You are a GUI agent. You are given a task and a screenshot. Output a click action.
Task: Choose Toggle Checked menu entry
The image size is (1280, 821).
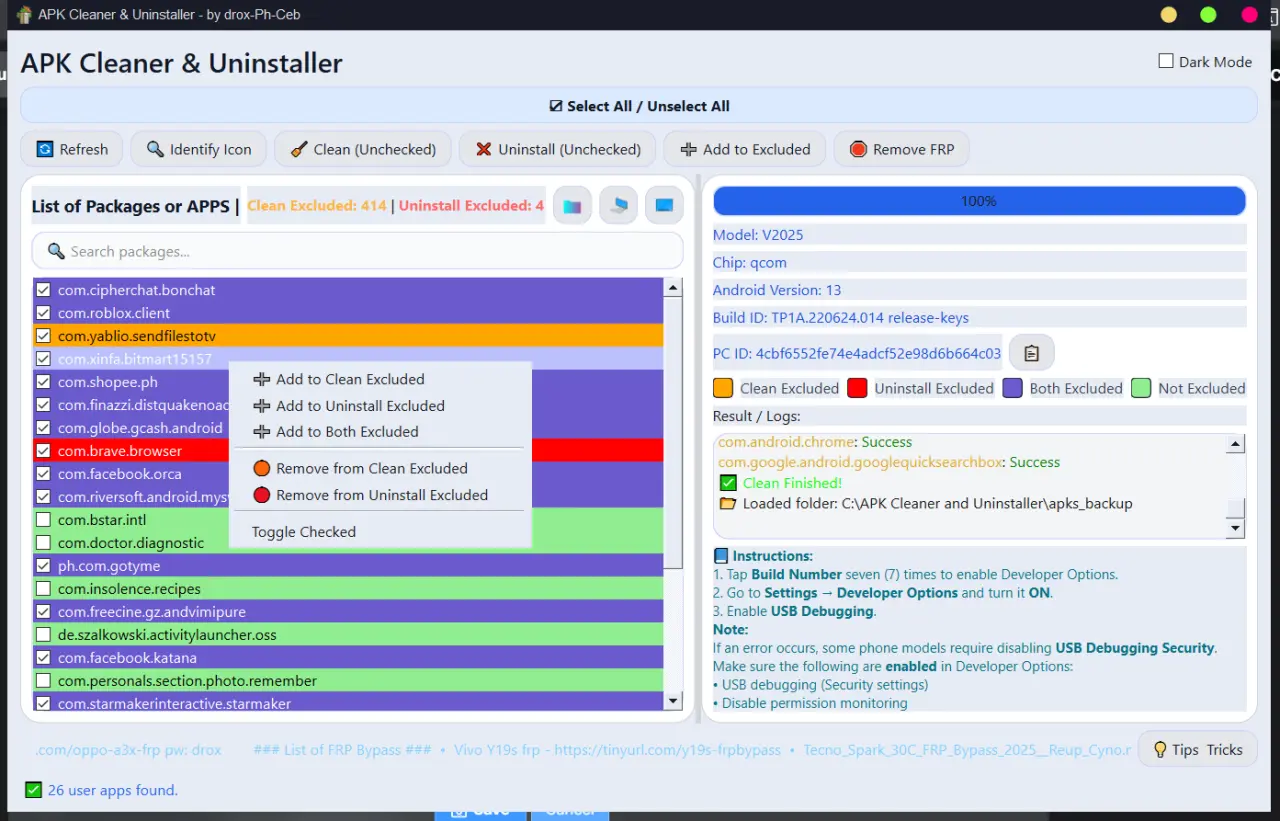(380, 532)
